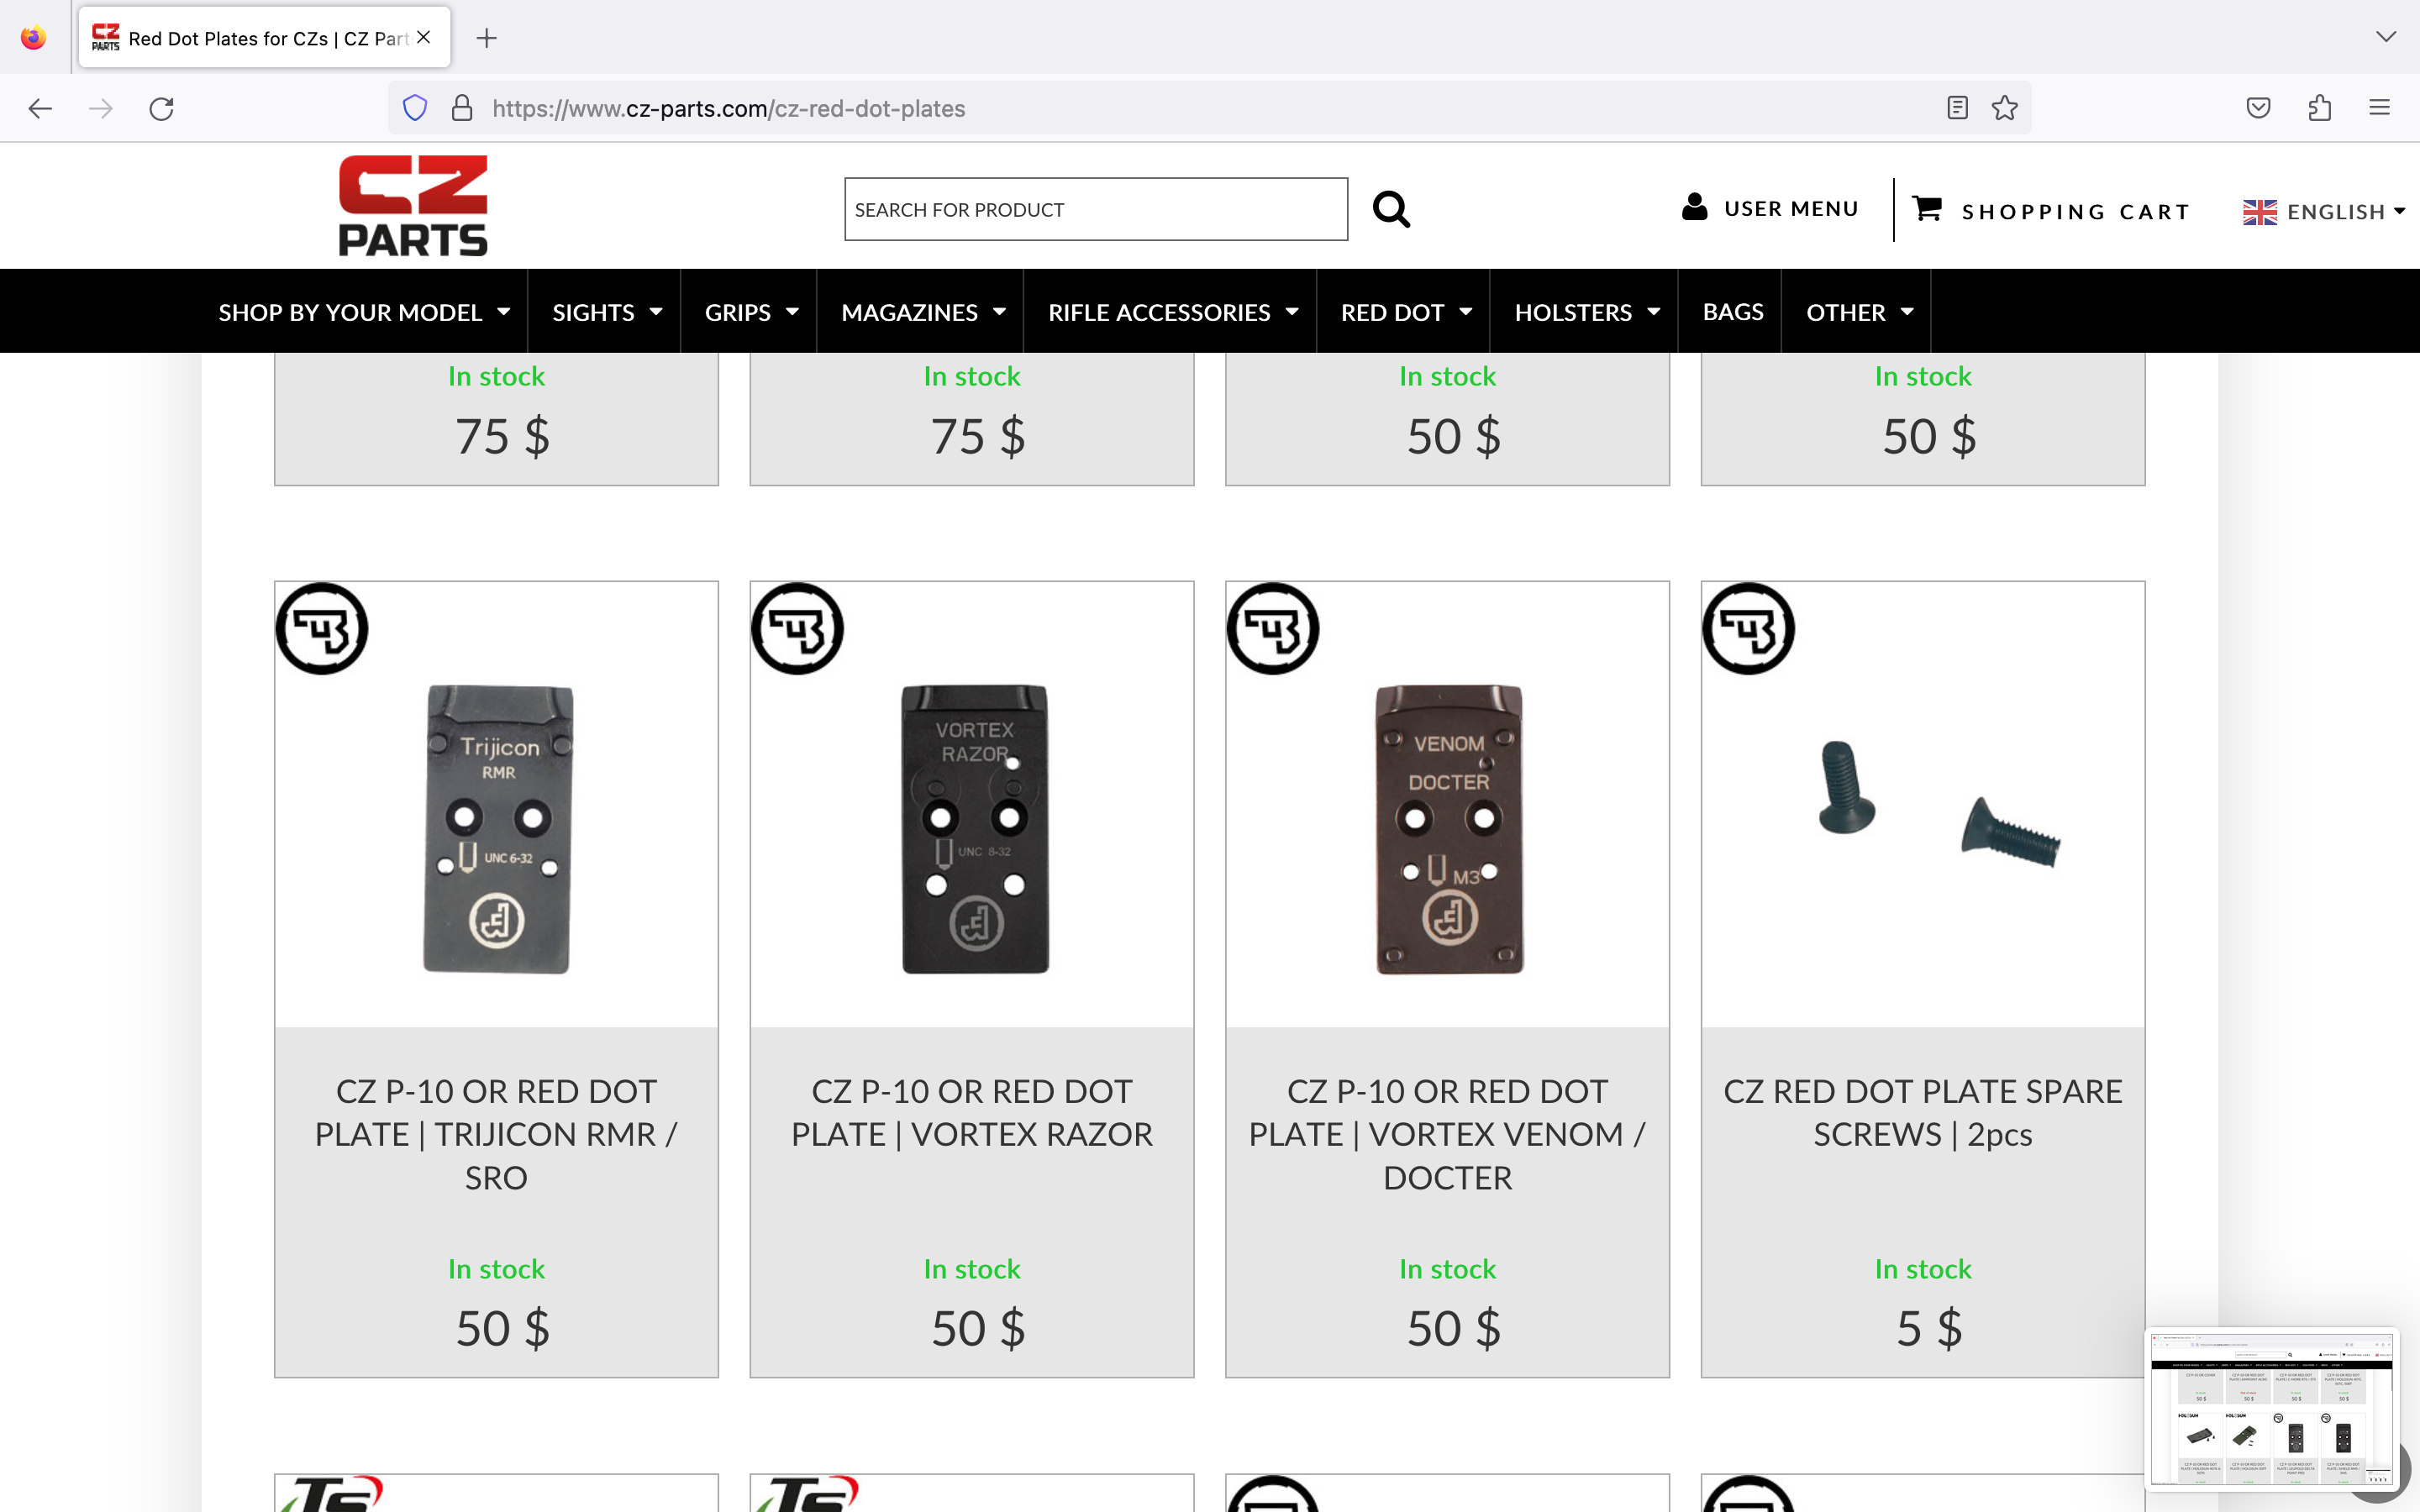The width and height of the screenshot is (2420, 1512).
Task: Click In stock label on Vortex Razor card
Action: pos(972,1269)
